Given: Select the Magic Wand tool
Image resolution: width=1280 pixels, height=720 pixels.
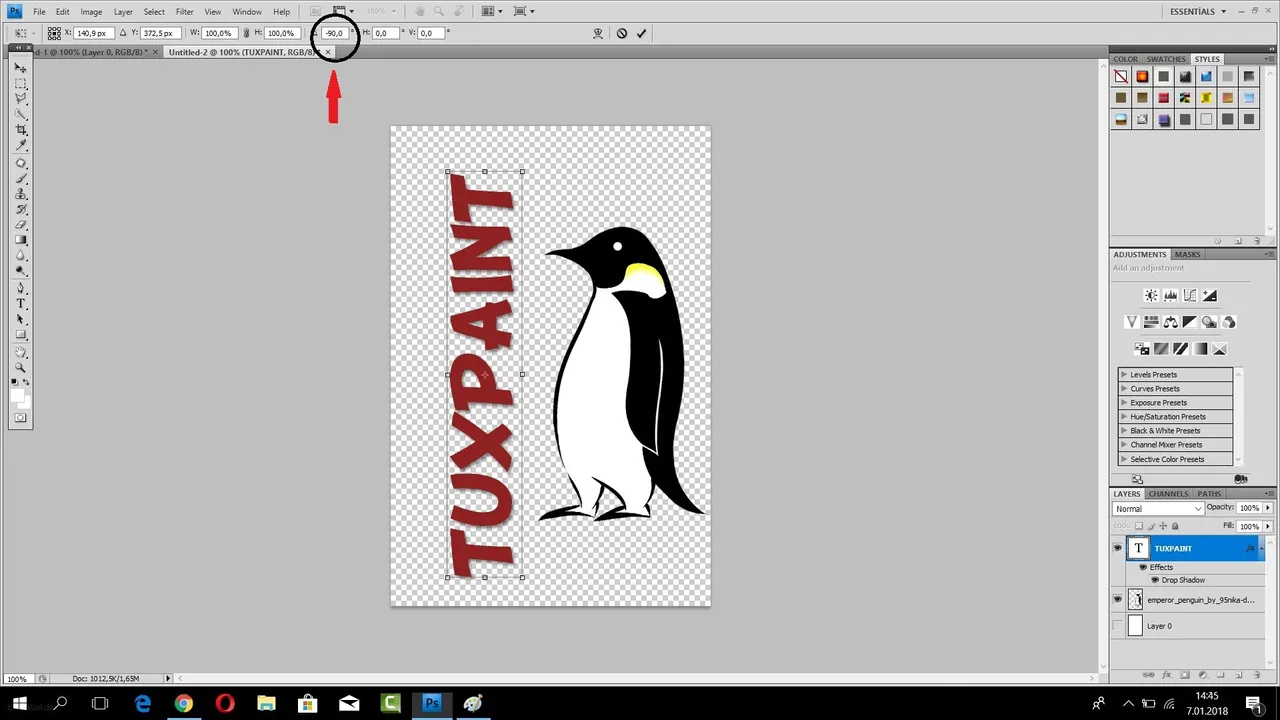Looking at the screenshot, I should (20, 114).
